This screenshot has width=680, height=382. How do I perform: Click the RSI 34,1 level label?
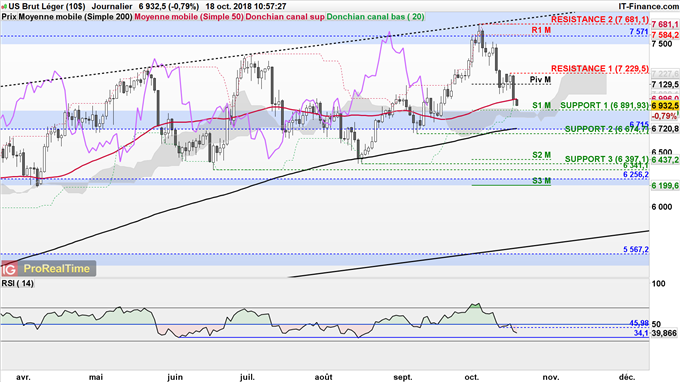click(x=641, y=333)
